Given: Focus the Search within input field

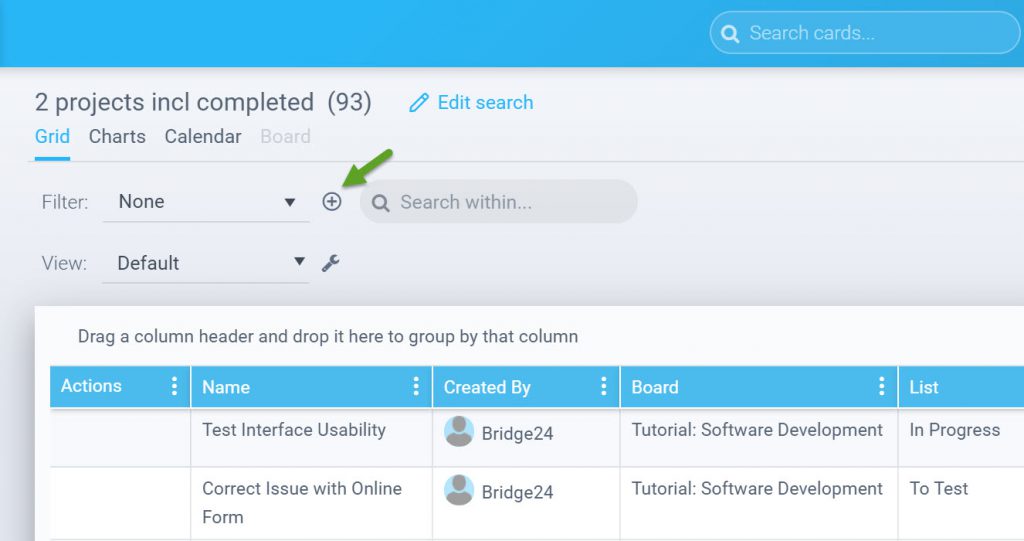Looking at the screenshot, I should 499,202.
